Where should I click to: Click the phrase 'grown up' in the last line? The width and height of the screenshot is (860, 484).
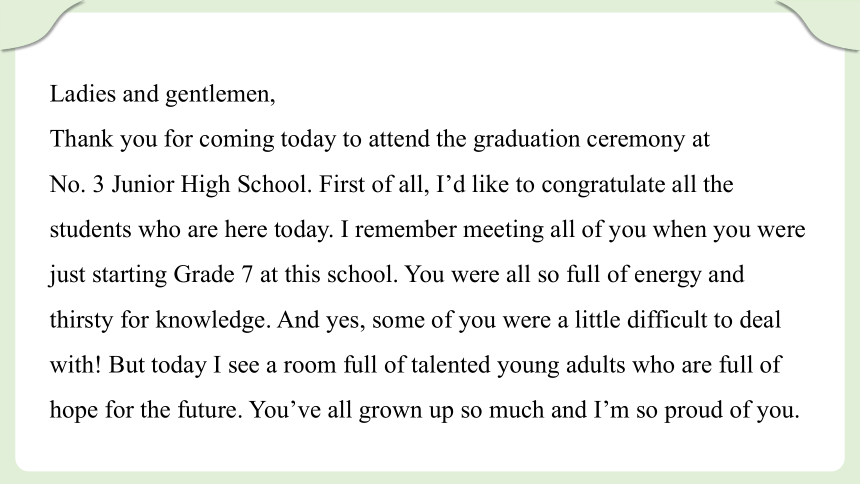(x=406, y=411)
